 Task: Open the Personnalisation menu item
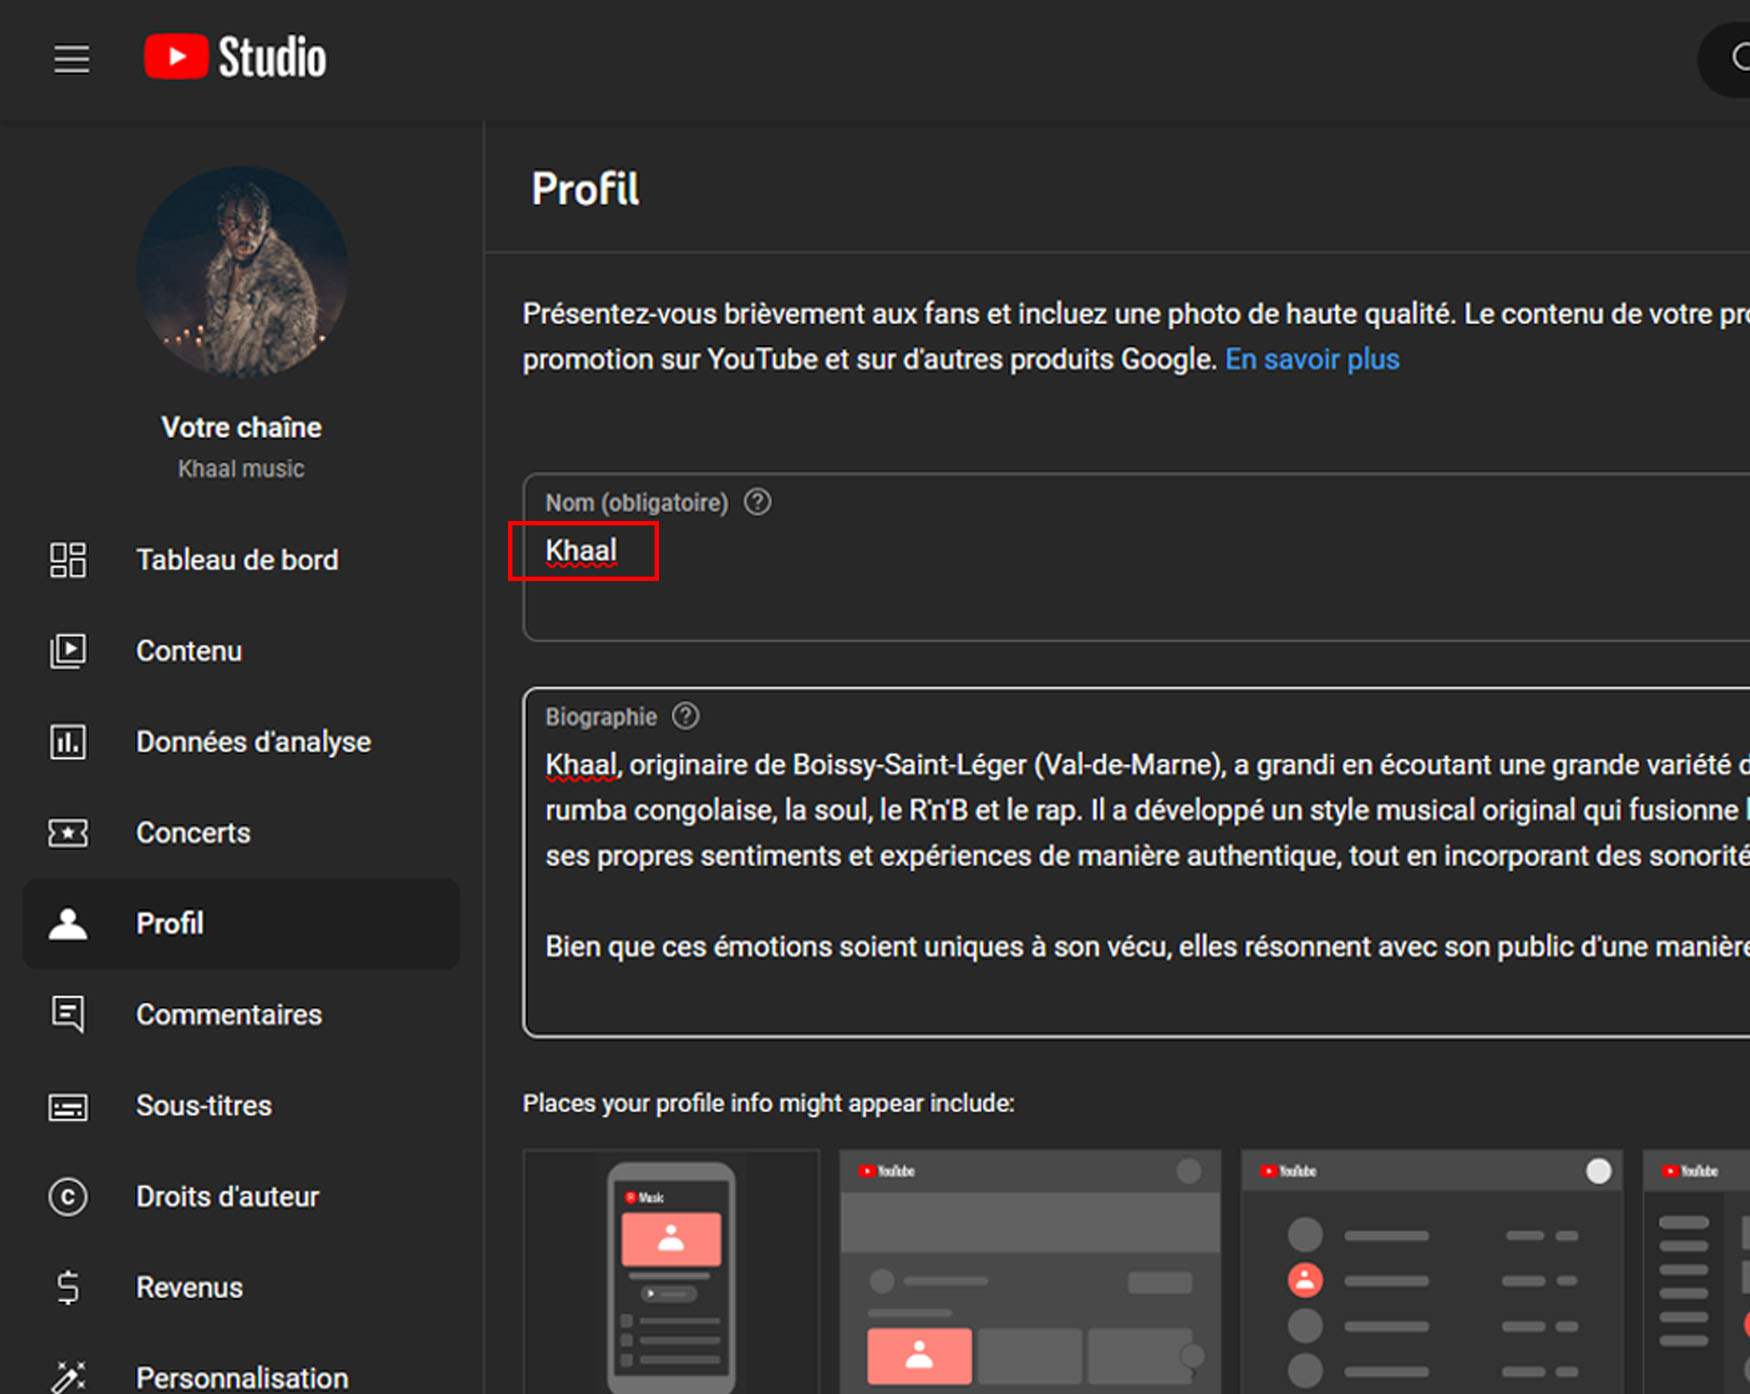pos(241,1375)
